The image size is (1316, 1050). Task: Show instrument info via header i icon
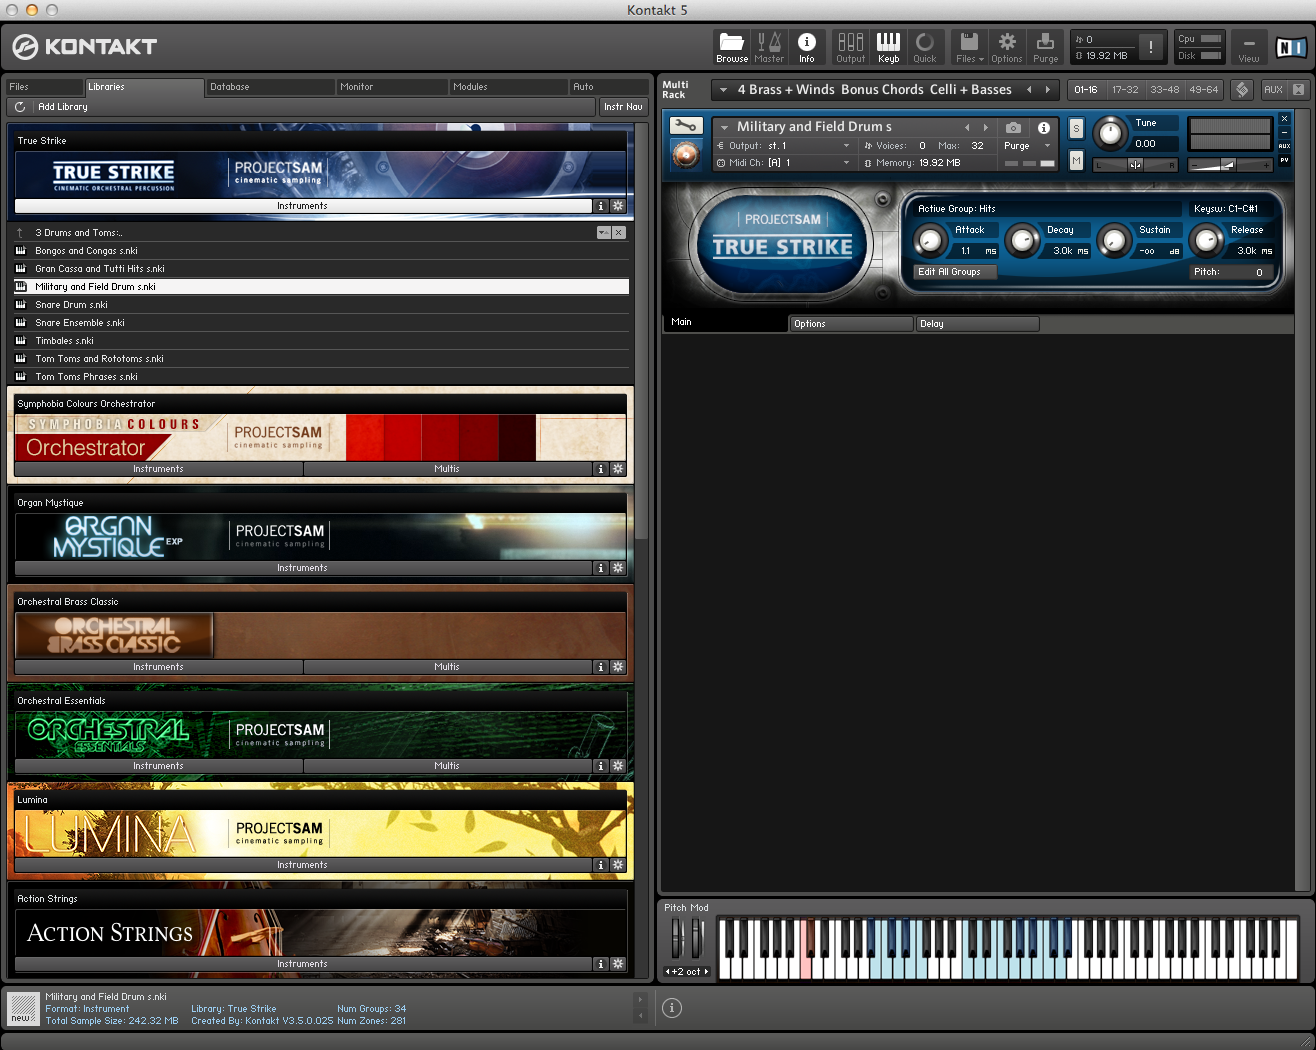[x=1043, y=127]
